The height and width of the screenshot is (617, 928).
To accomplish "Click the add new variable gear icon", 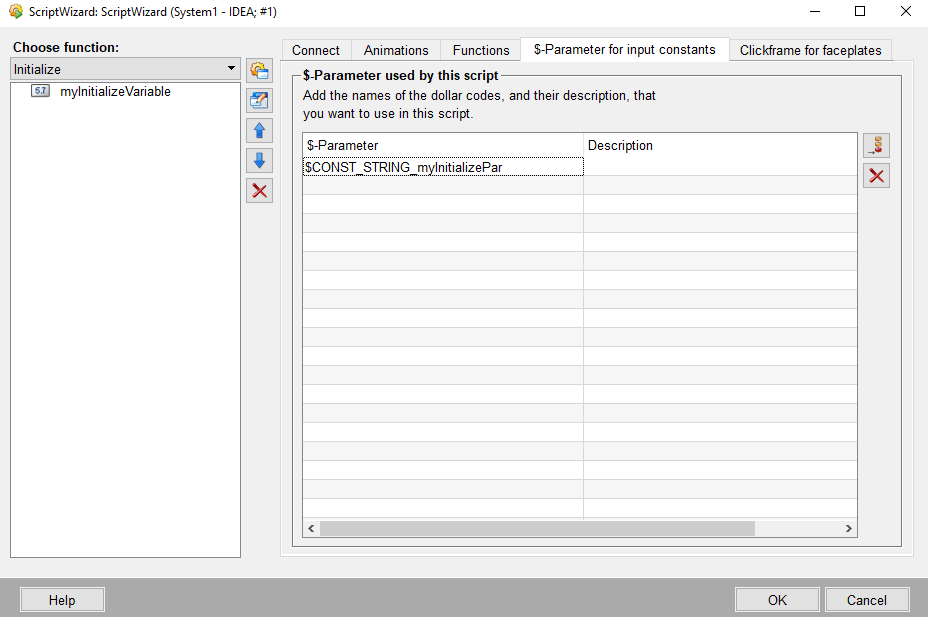I will [x=259, y=70].
